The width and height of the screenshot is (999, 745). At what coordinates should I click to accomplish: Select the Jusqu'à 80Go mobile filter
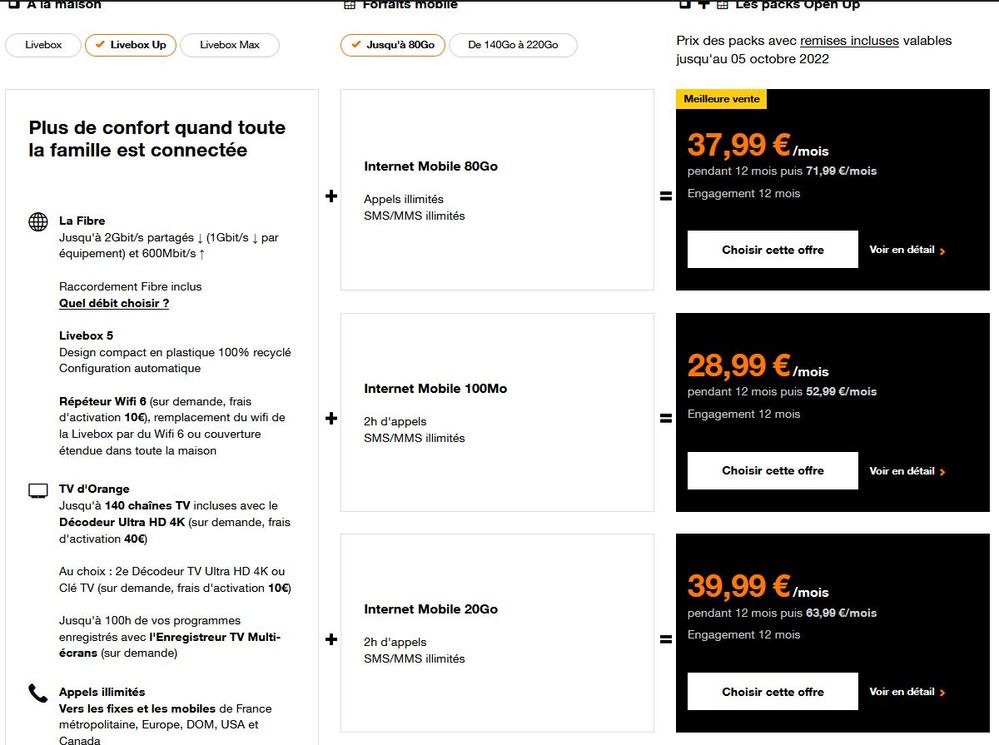point(392,45)
